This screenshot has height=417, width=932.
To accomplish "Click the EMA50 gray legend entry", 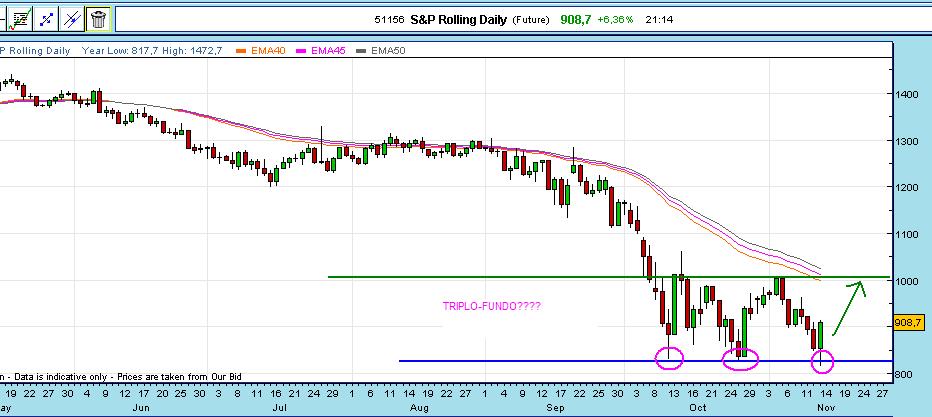I will [381, 50].
